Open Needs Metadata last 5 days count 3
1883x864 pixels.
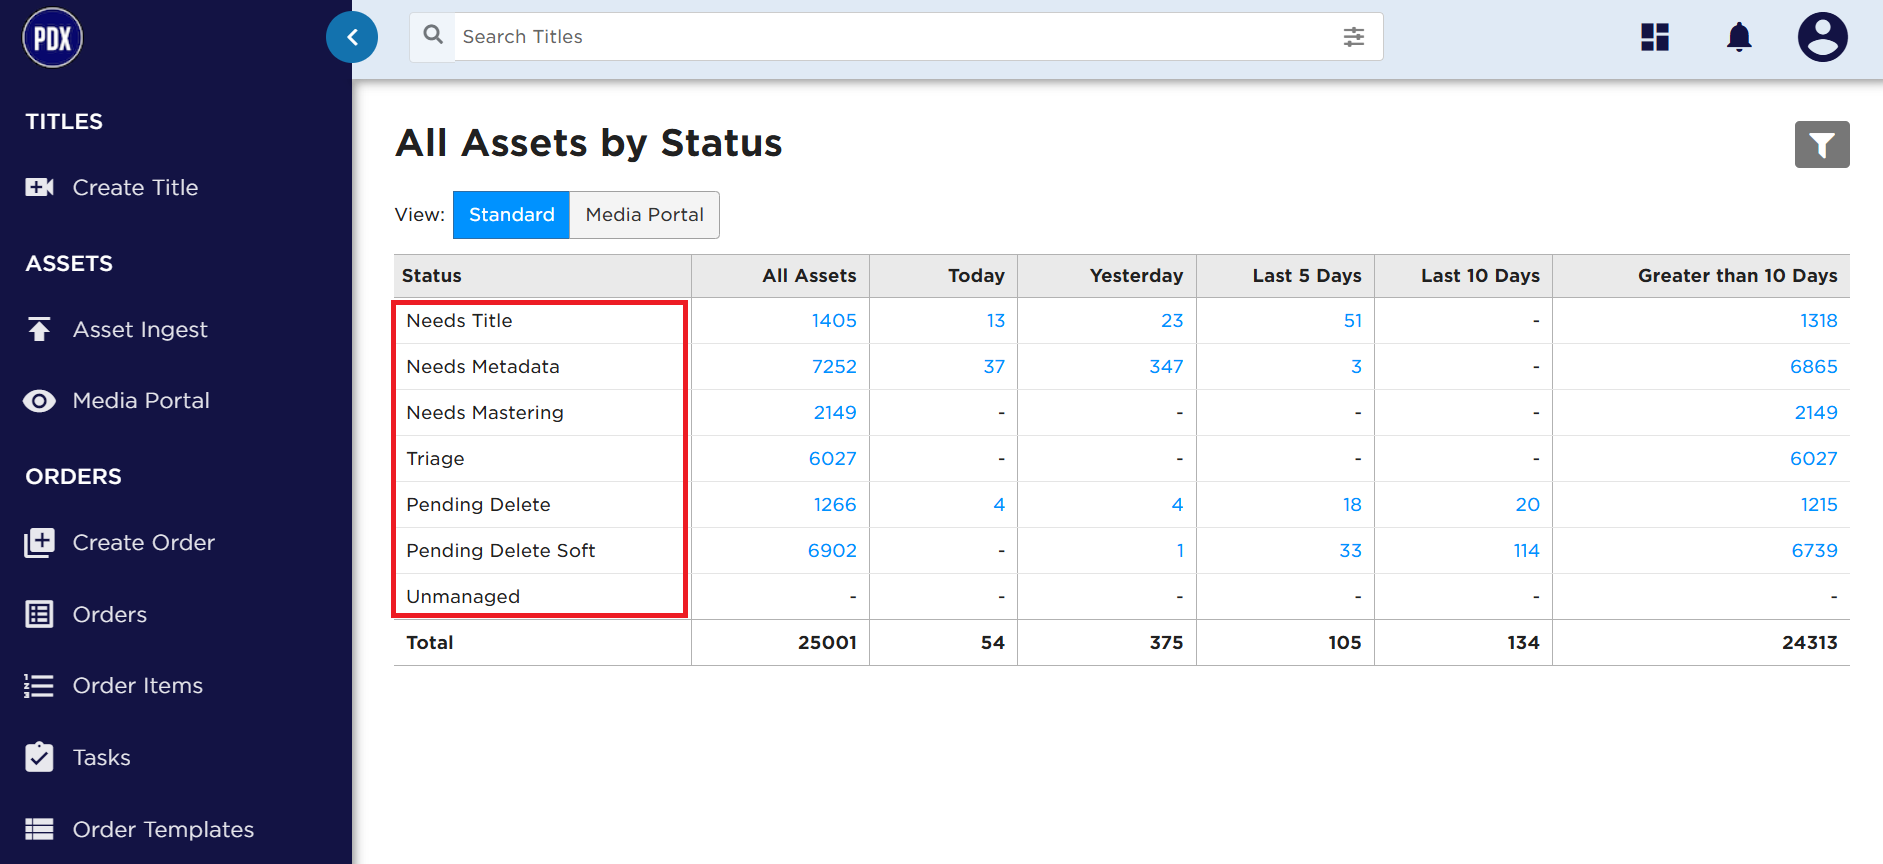click(x=1357, y=367)
